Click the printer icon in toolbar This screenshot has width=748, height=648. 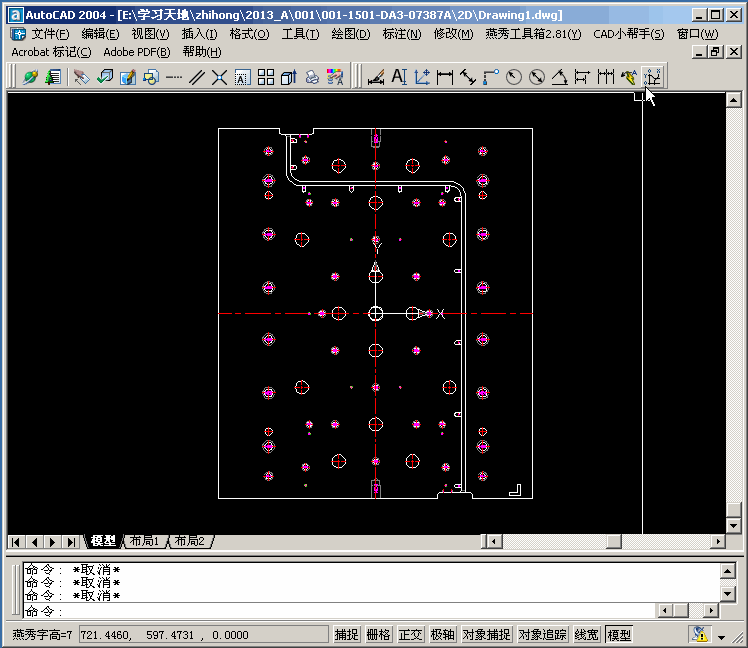click(x=312, y=77)
